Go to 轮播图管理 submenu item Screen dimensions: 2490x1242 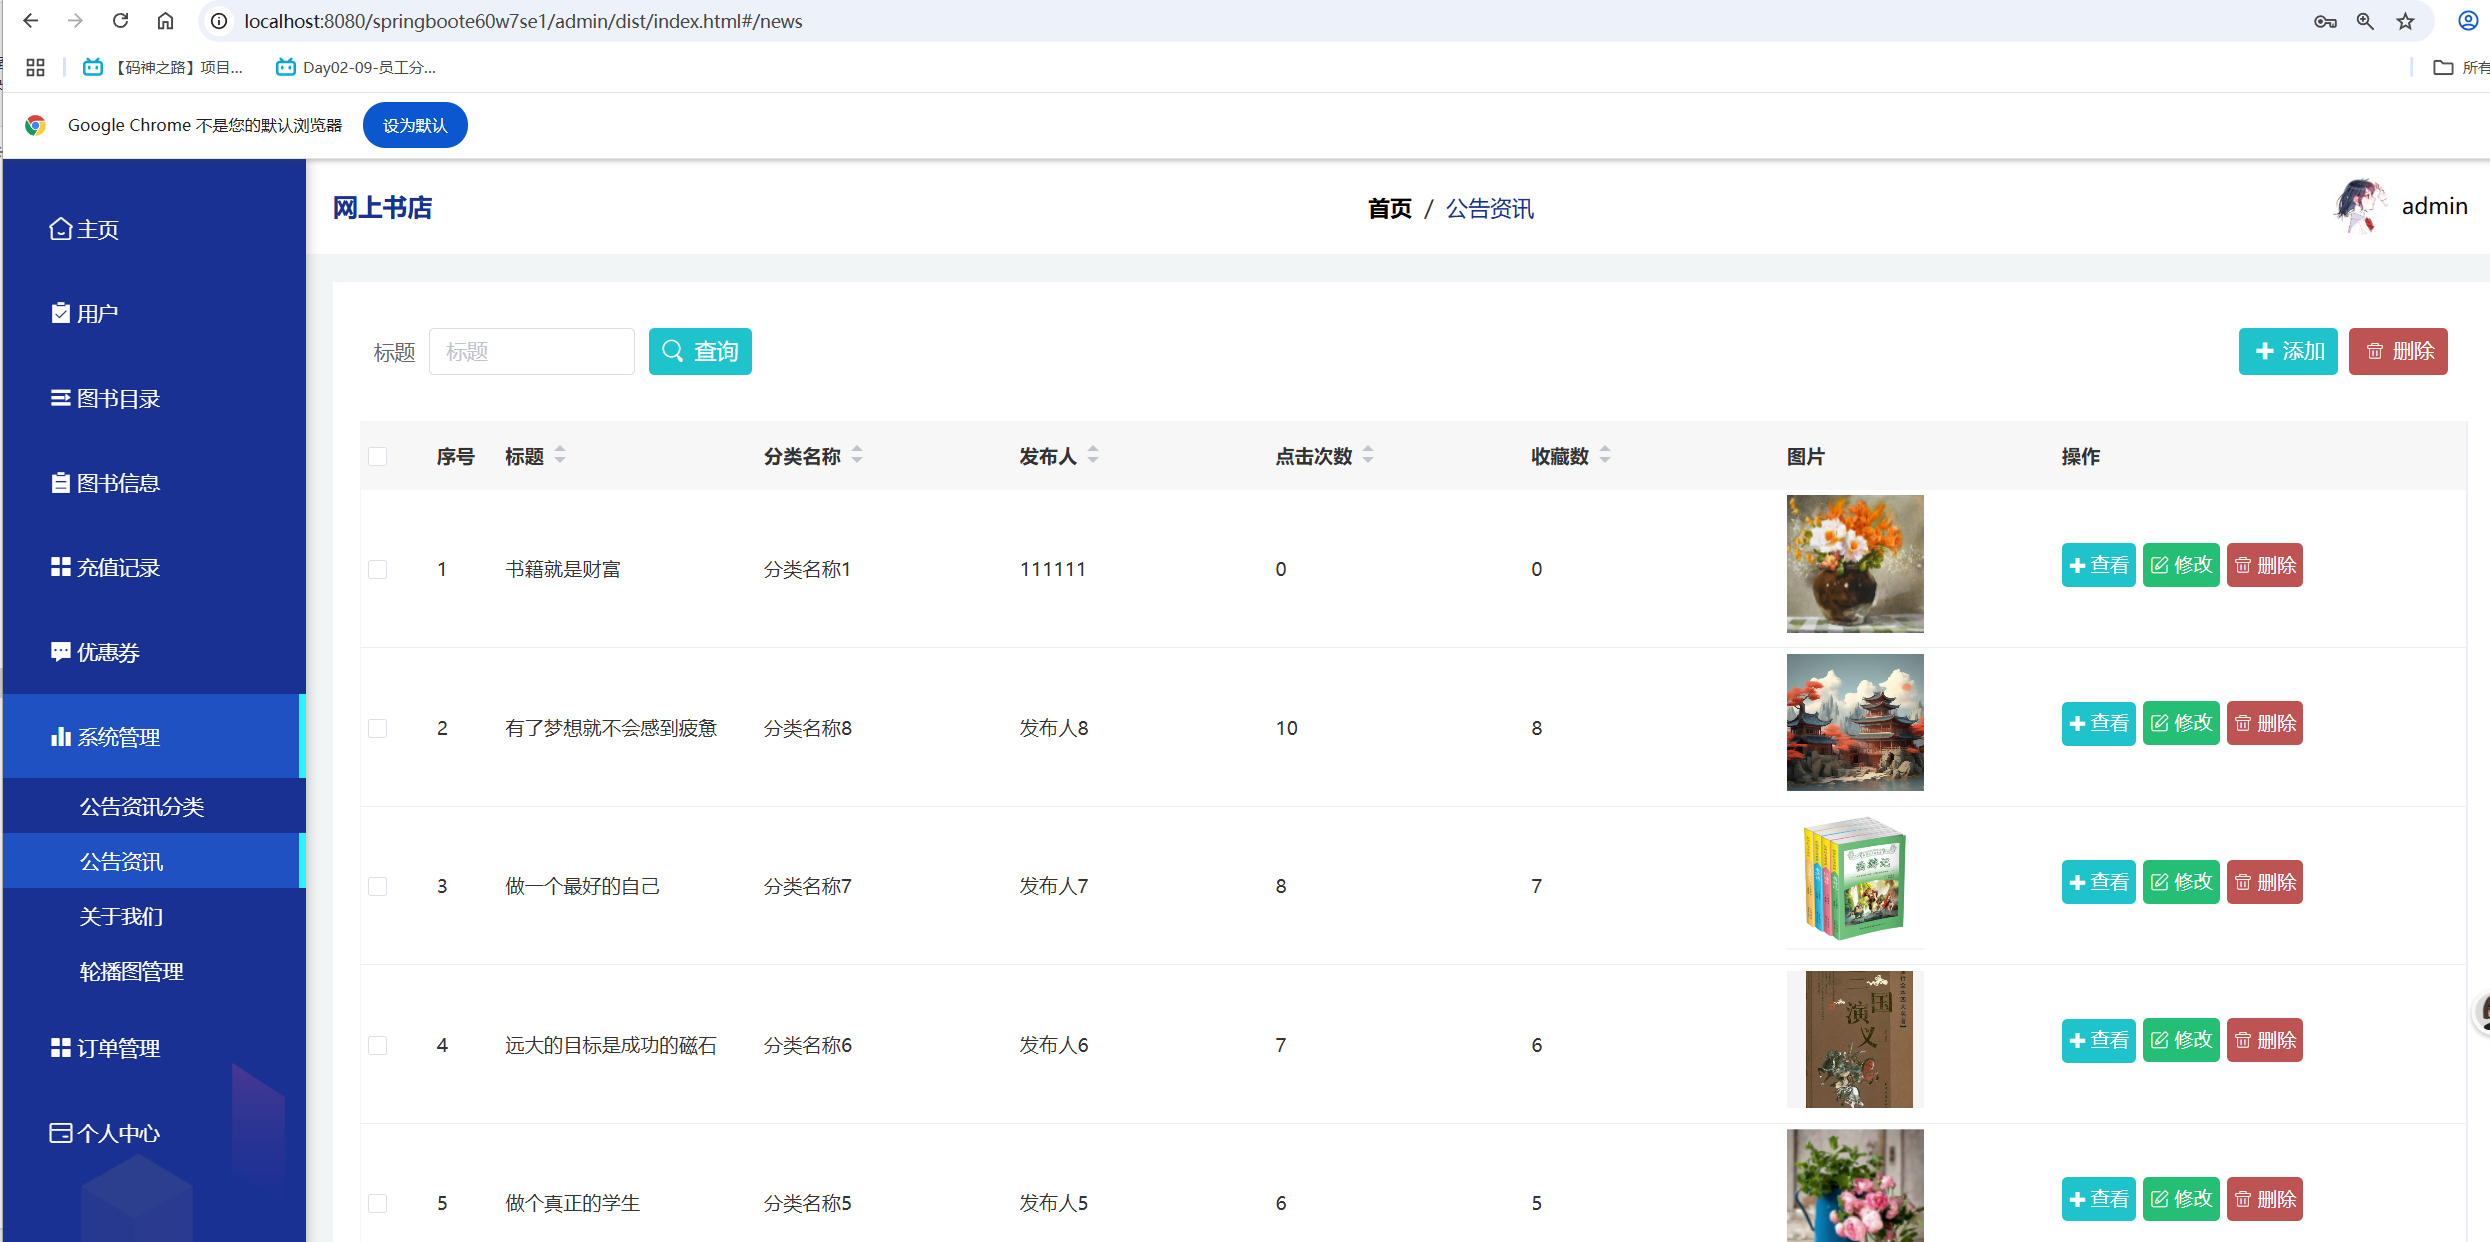131,971
